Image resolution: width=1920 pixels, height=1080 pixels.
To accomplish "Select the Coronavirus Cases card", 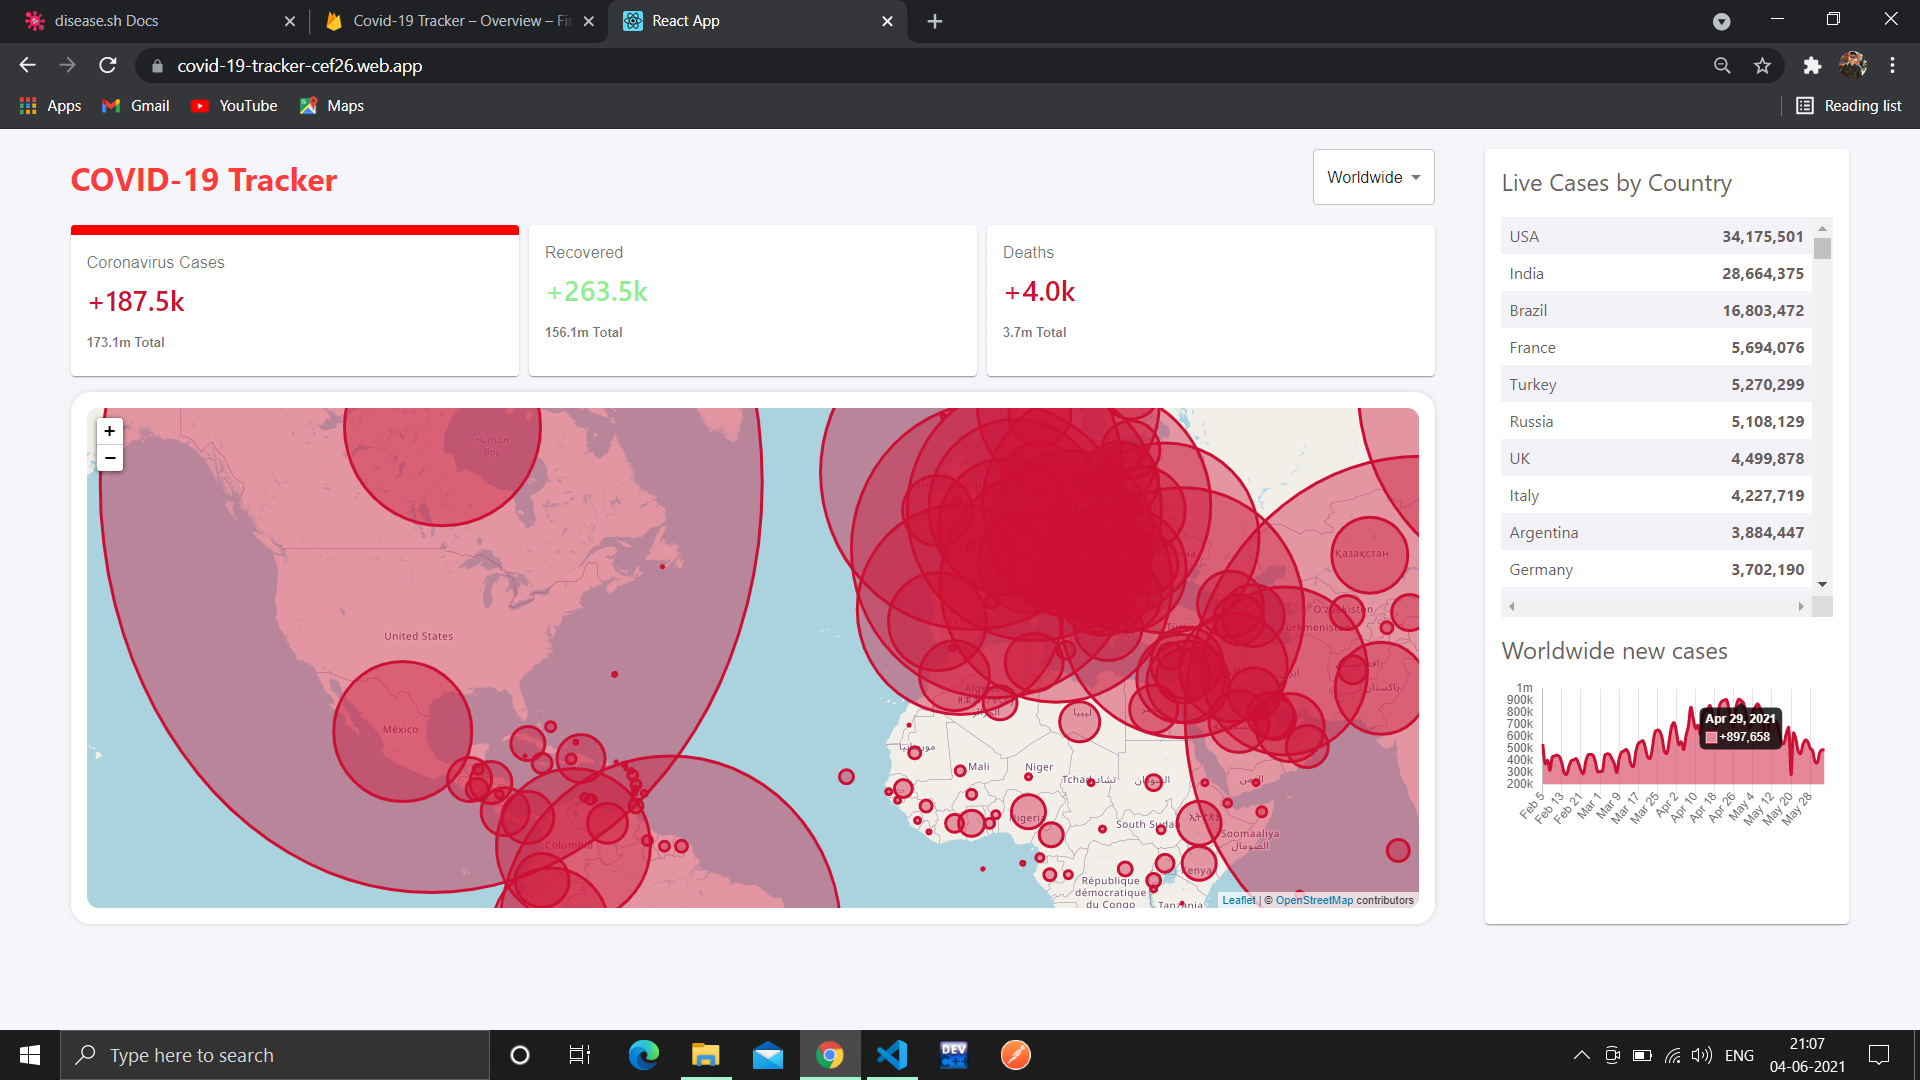I will click(x=295, y=301).
